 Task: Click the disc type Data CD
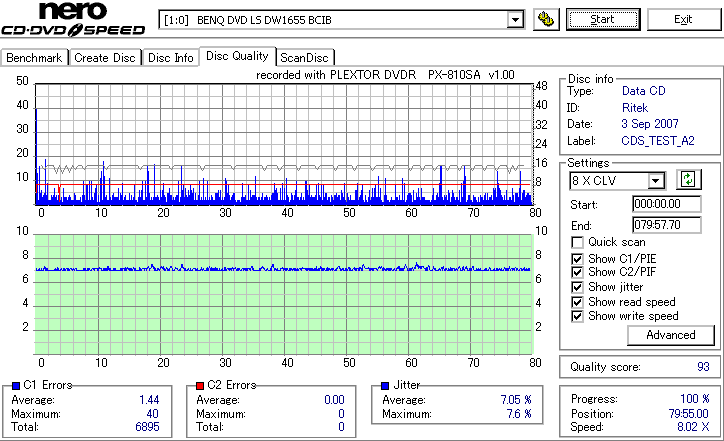click(644, 91)
